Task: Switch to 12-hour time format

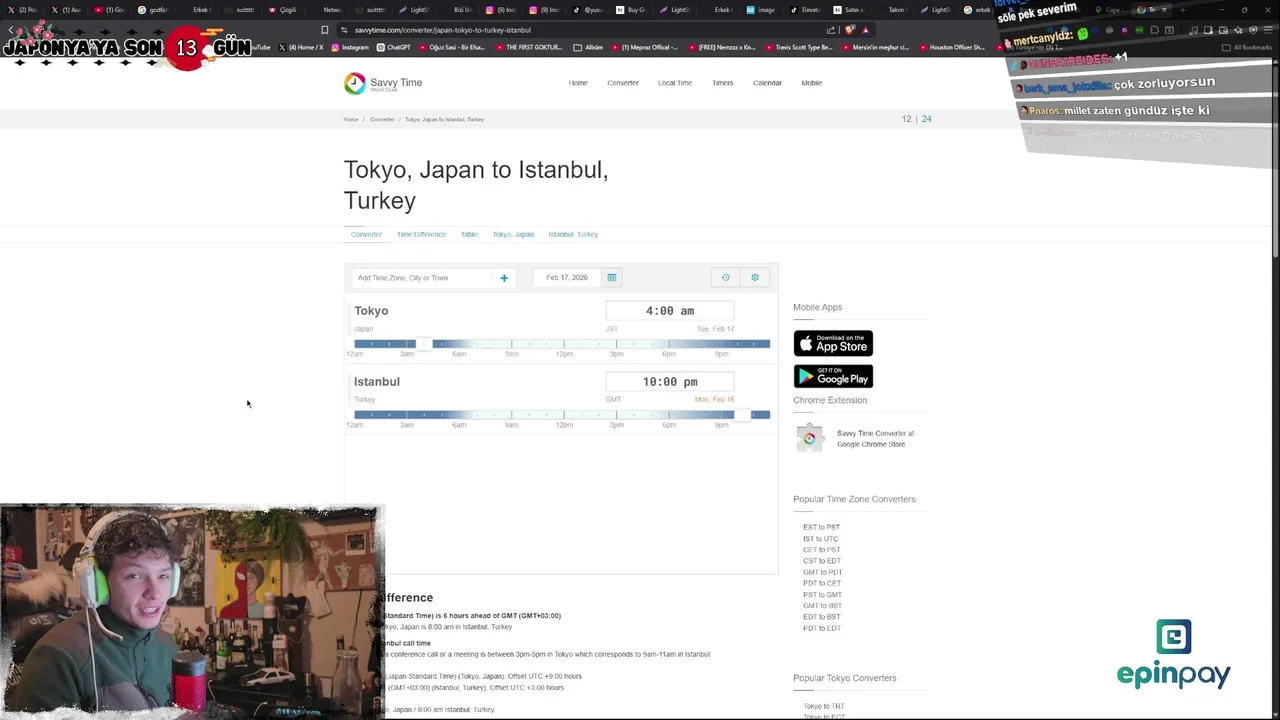Action: pyautogui.click(x=906, y=119)
